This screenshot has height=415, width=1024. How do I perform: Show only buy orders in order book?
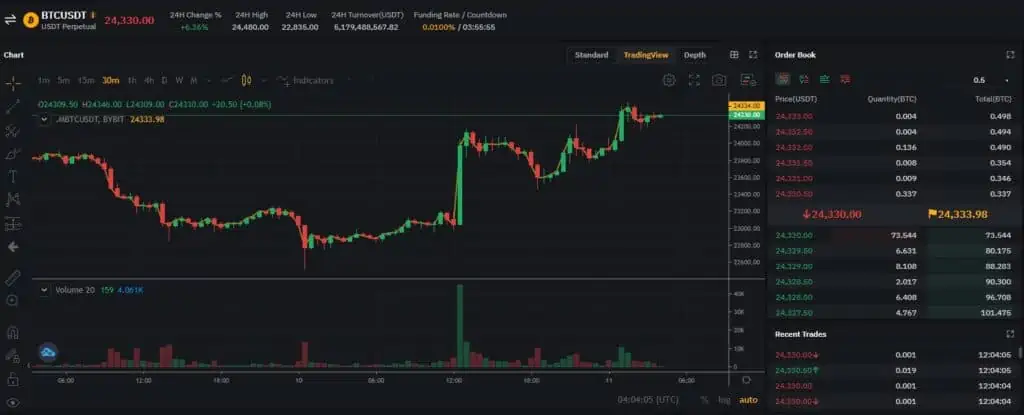pos(825,80)
